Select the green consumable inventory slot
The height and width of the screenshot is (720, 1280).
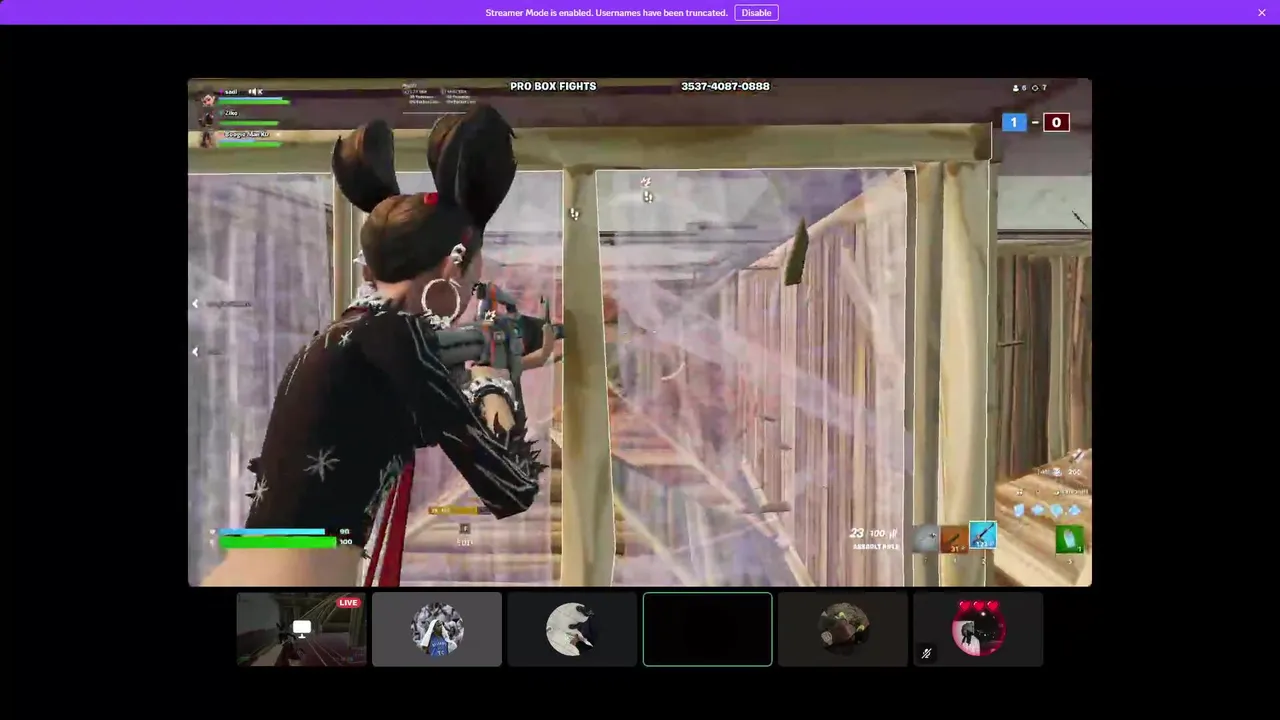(1069, 539)
